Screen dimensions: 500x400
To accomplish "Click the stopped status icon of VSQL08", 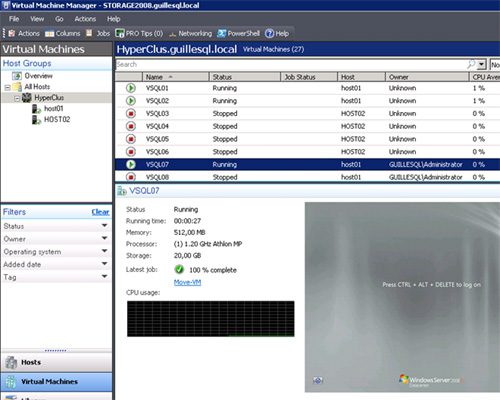I will 131,177.
